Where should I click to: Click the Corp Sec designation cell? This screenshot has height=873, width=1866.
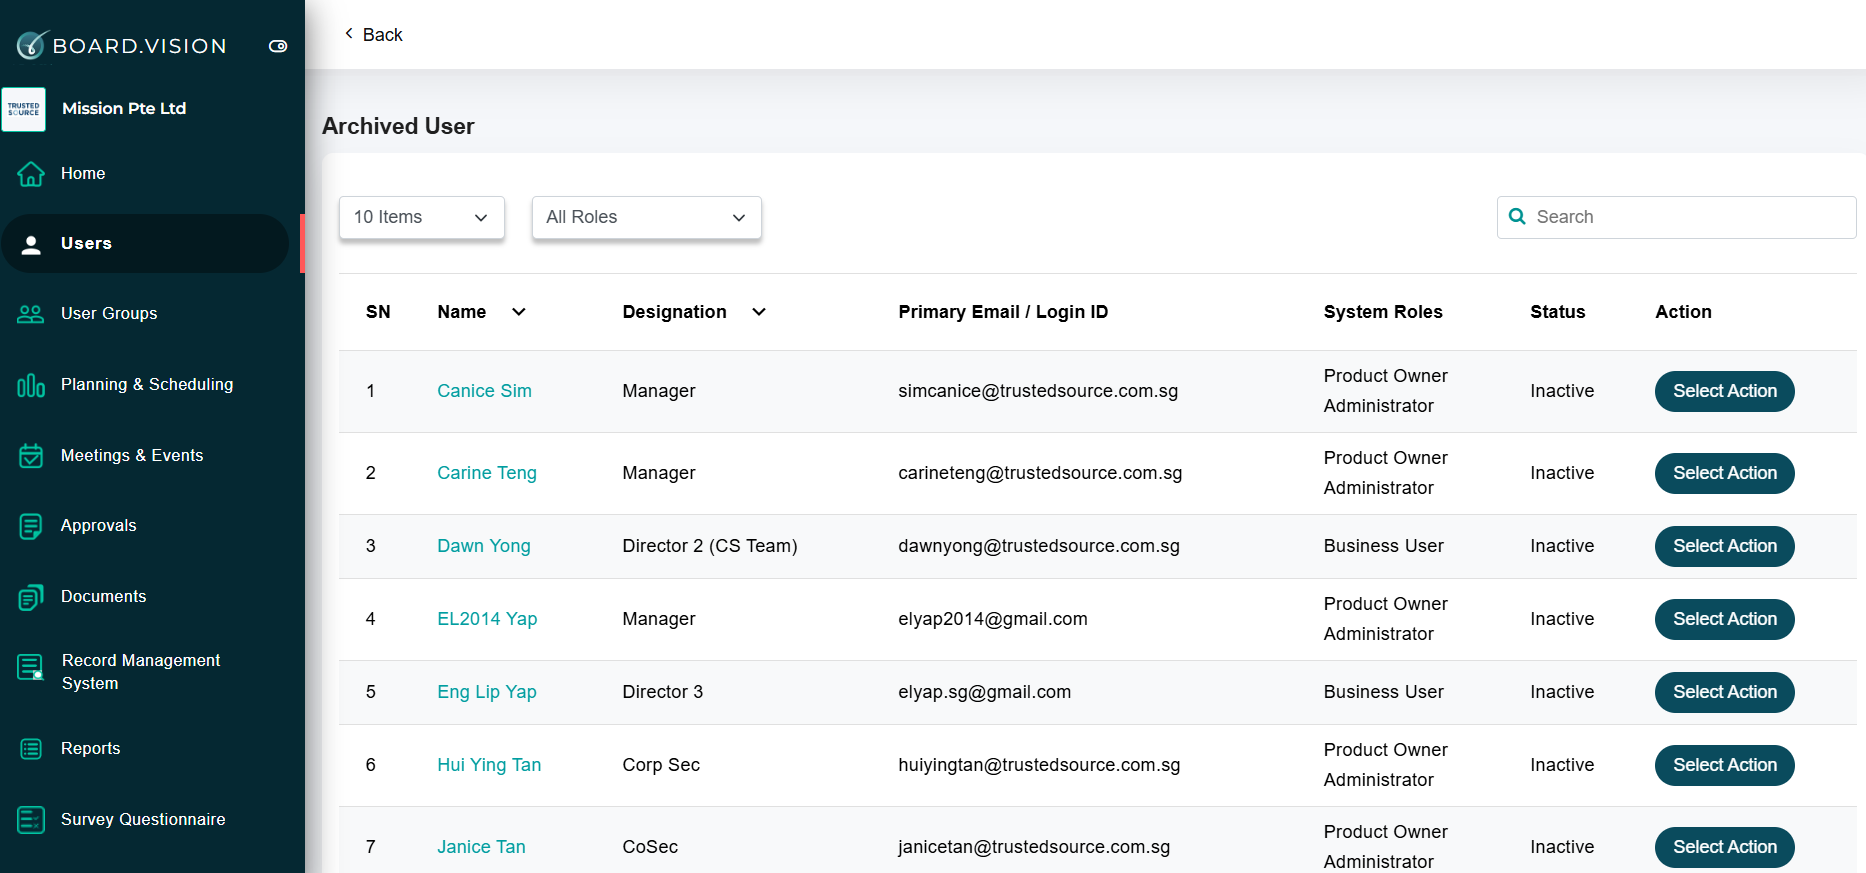[661, 765]
